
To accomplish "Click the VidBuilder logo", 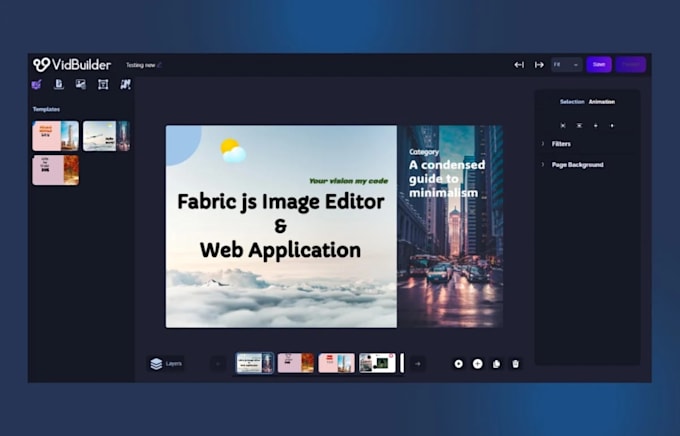I will 72,65.
